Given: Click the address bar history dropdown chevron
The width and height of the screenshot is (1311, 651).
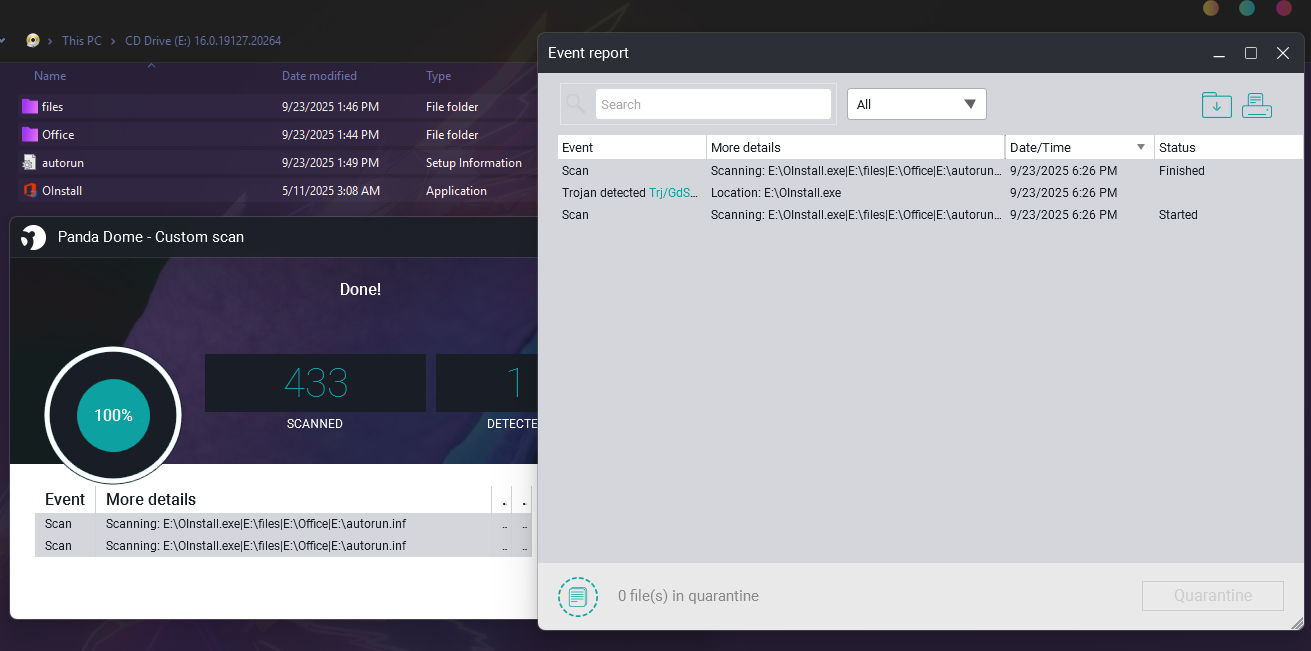Looking at the screenshot, I should (x=3, y=41).
